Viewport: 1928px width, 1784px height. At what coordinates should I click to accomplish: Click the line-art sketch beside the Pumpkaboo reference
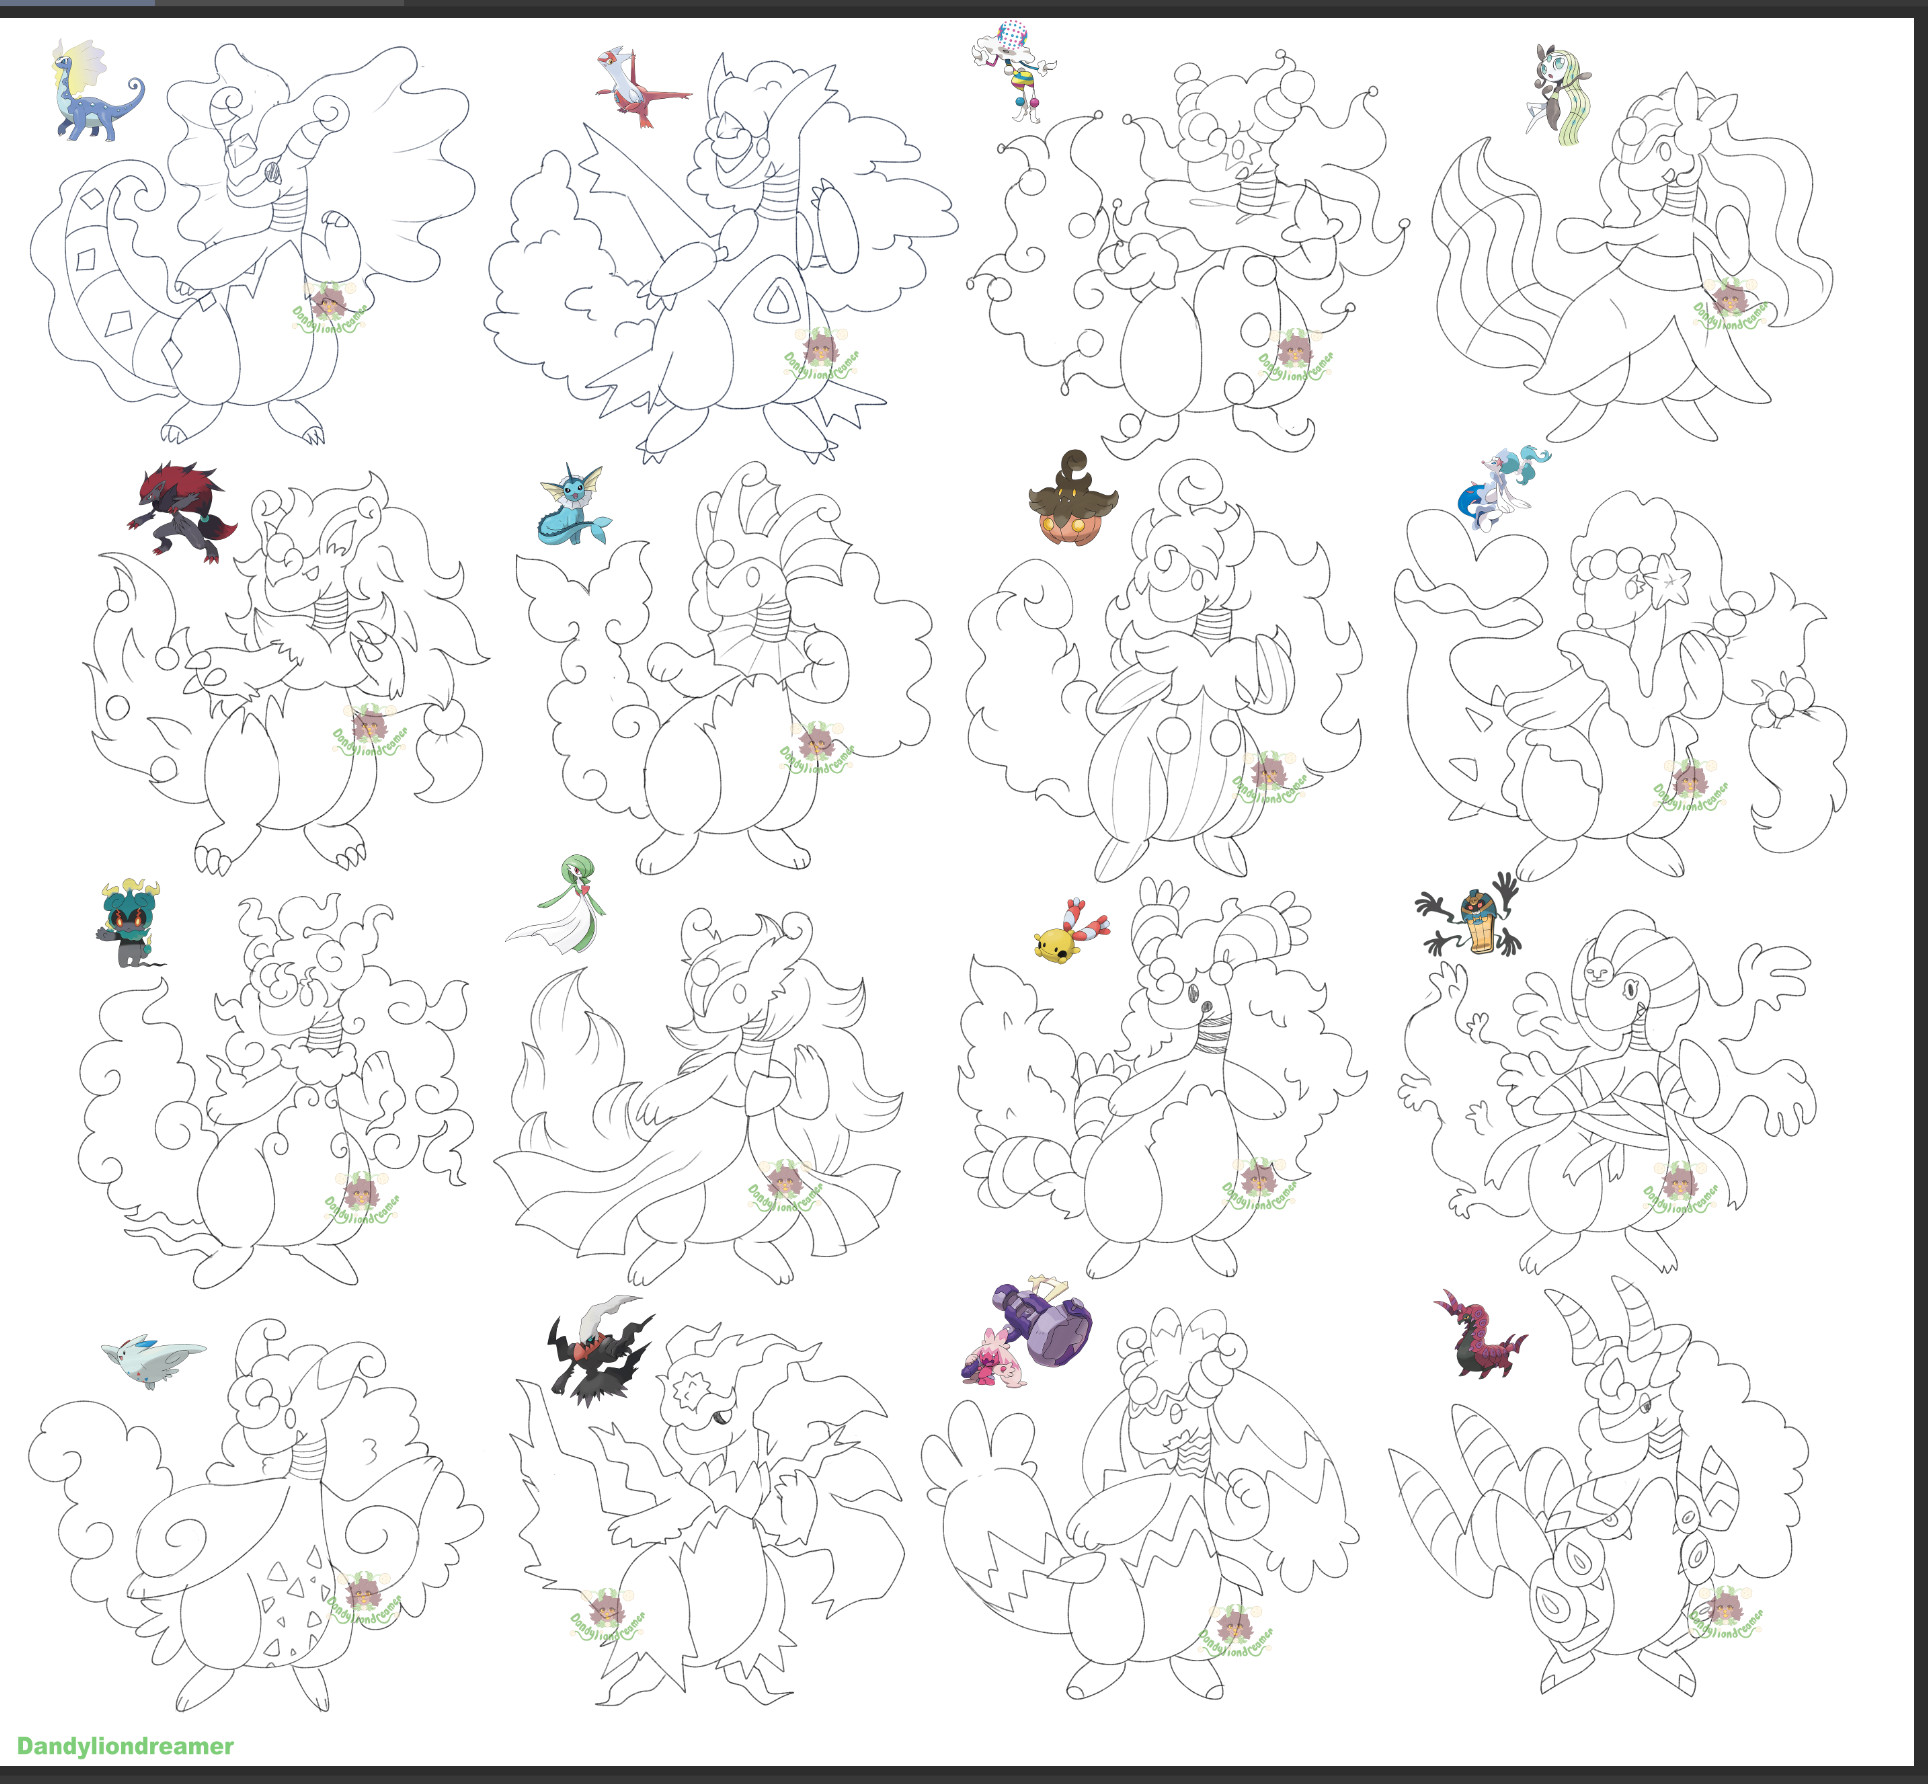click(1165, 670)
